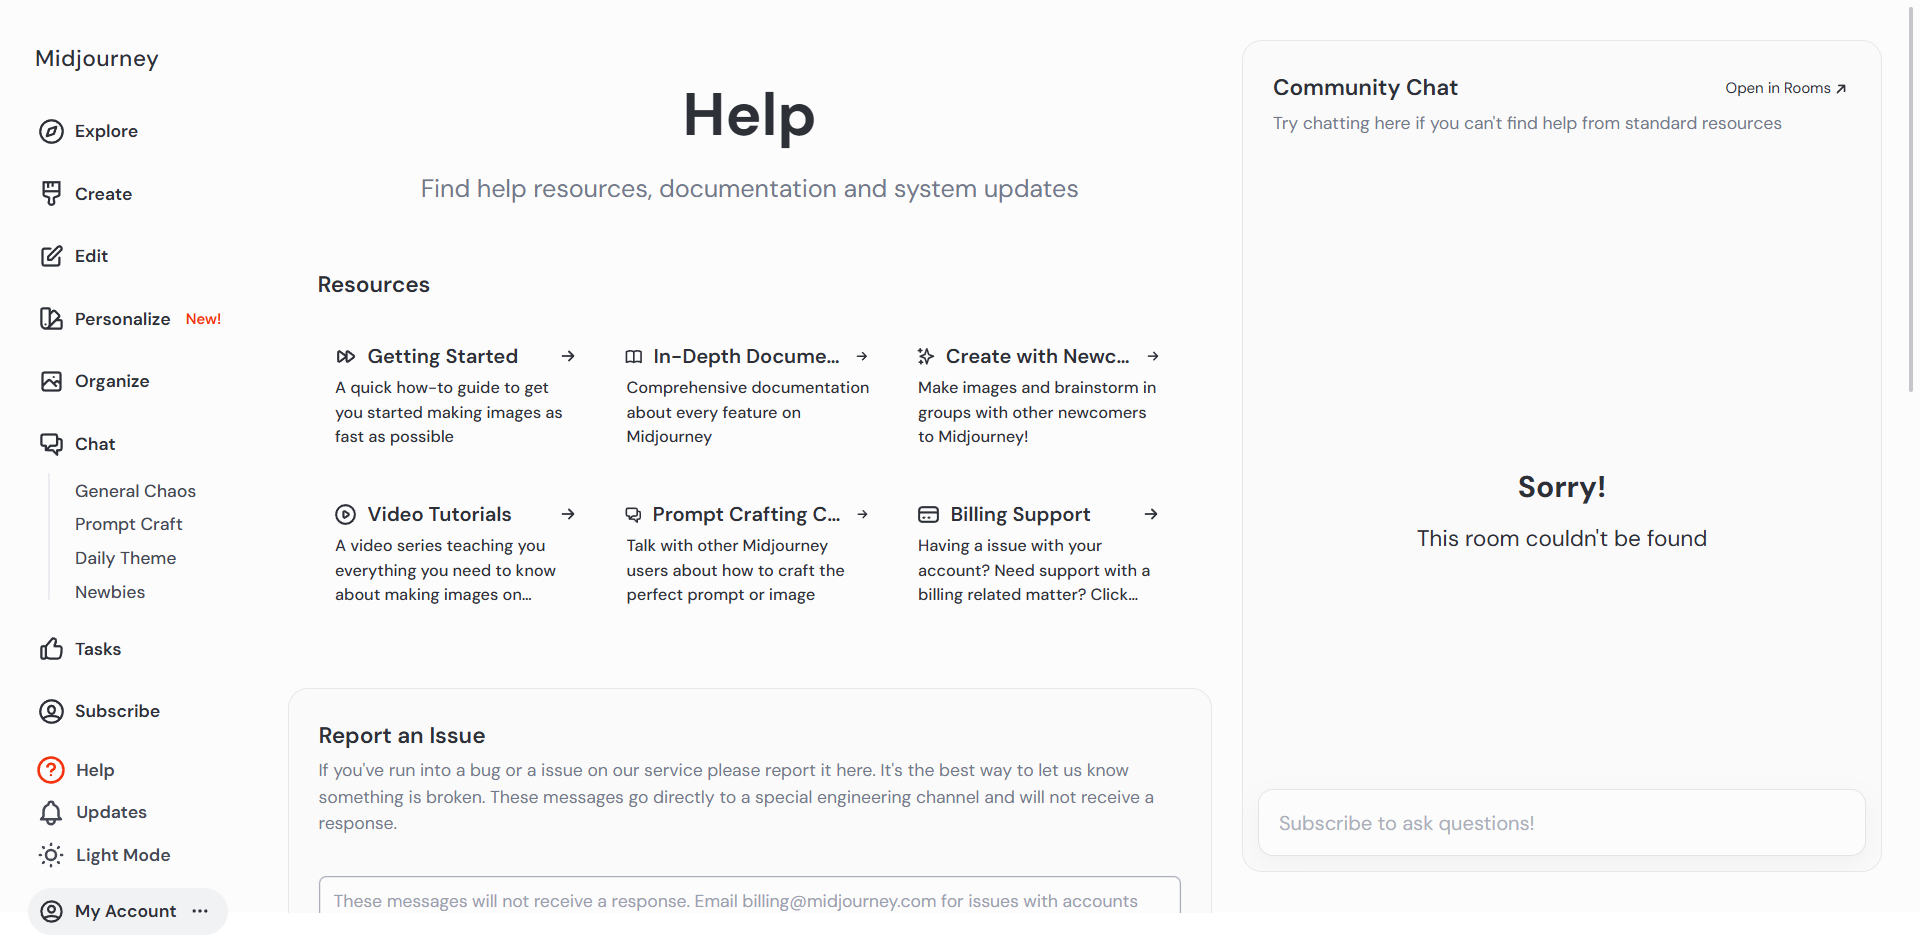Click arrow next to Getting Started
This screenshot has height=935, width=1920.
(568, 356)
